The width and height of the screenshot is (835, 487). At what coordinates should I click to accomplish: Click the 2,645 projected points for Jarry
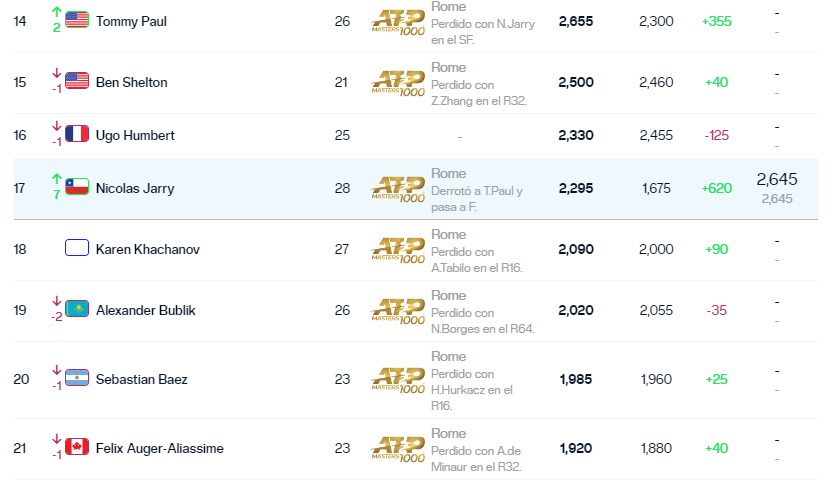(777, 179)
